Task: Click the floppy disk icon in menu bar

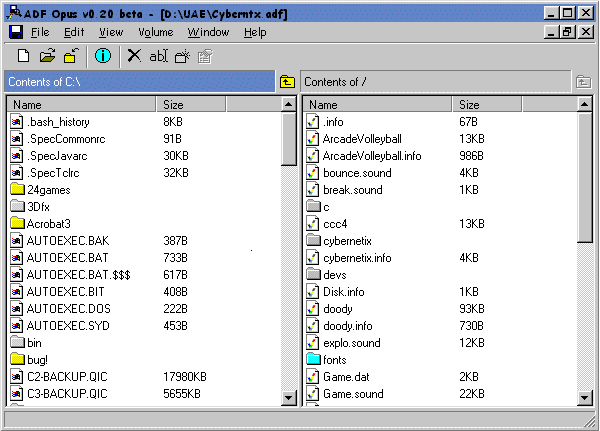Action: click(16, 32)
